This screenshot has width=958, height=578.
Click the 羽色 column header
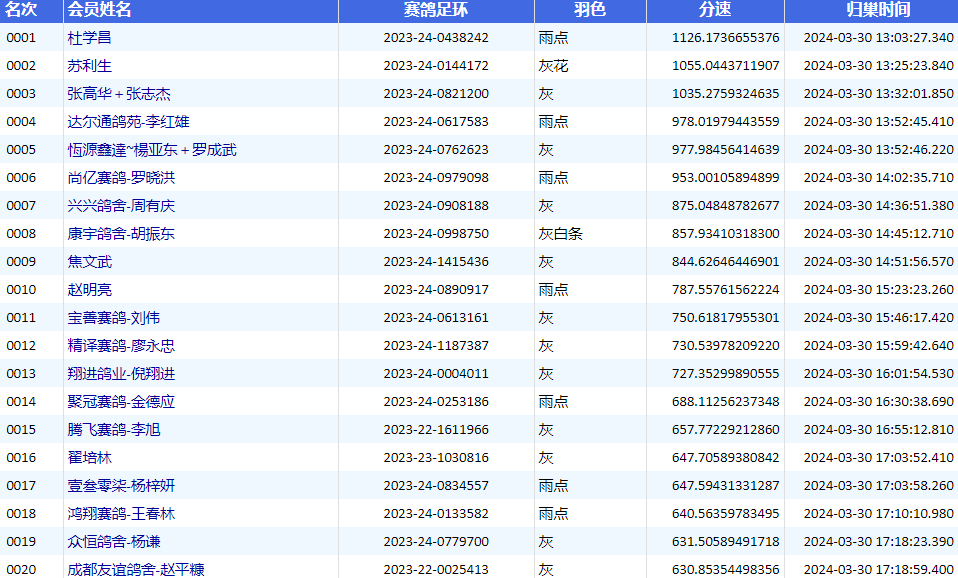point(590,10)
